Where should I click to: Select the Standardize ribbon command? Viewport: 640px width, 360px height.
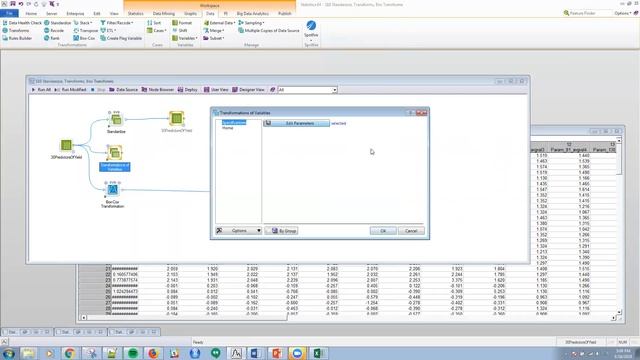(57, 23)
